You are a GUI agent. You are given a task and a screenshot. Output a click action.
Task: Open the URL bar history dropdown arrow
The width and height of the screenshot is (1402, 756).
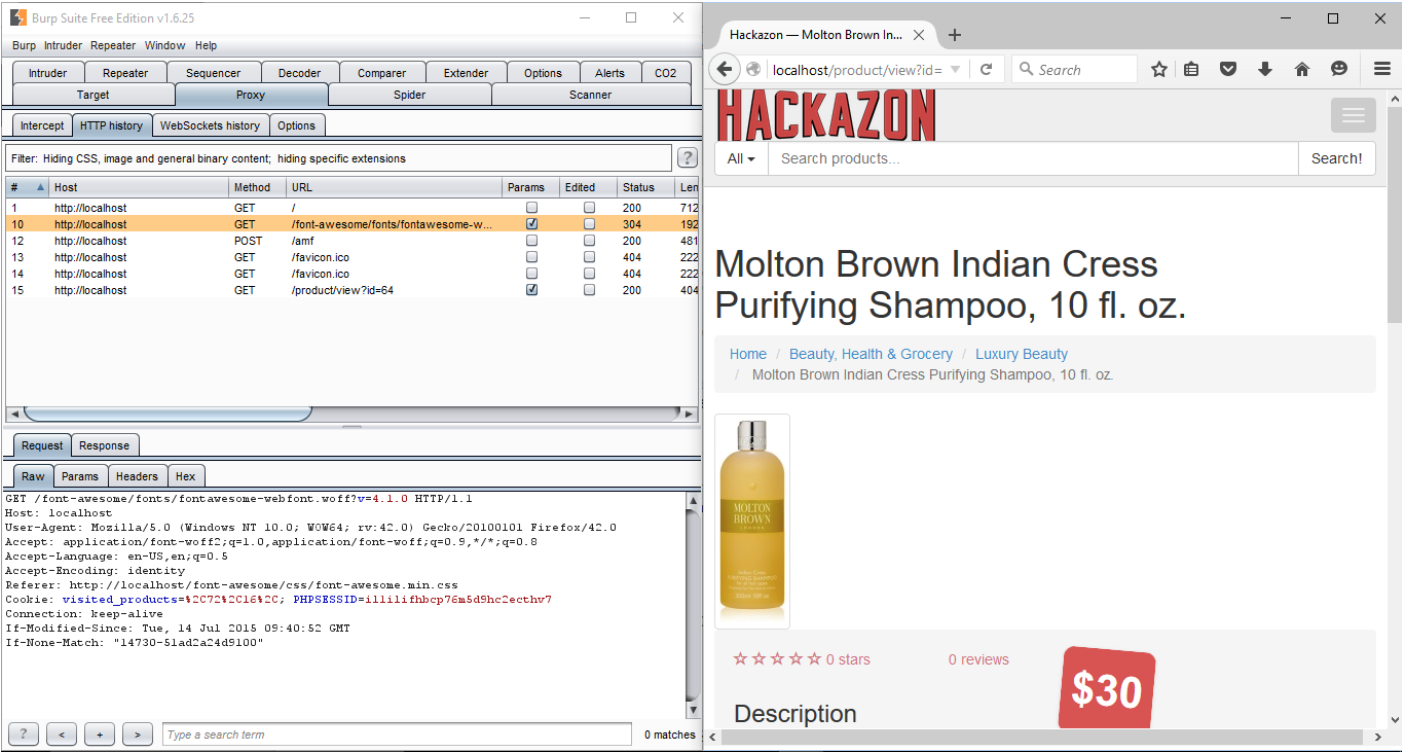tap(955, 69)
